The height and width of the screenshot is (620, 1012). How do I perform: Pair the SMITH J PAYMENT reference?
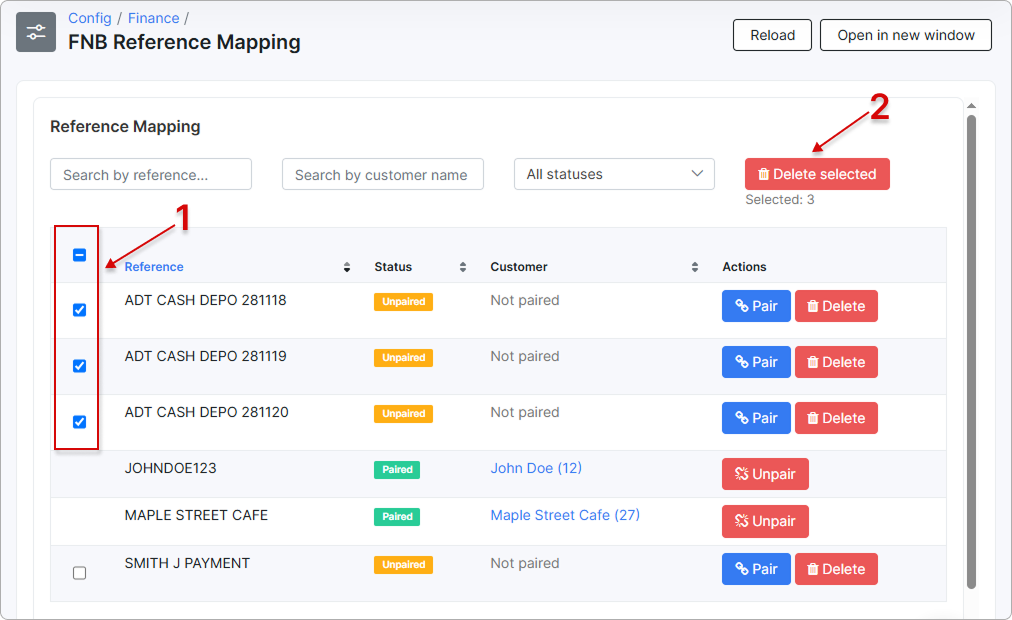click(756, 569)
